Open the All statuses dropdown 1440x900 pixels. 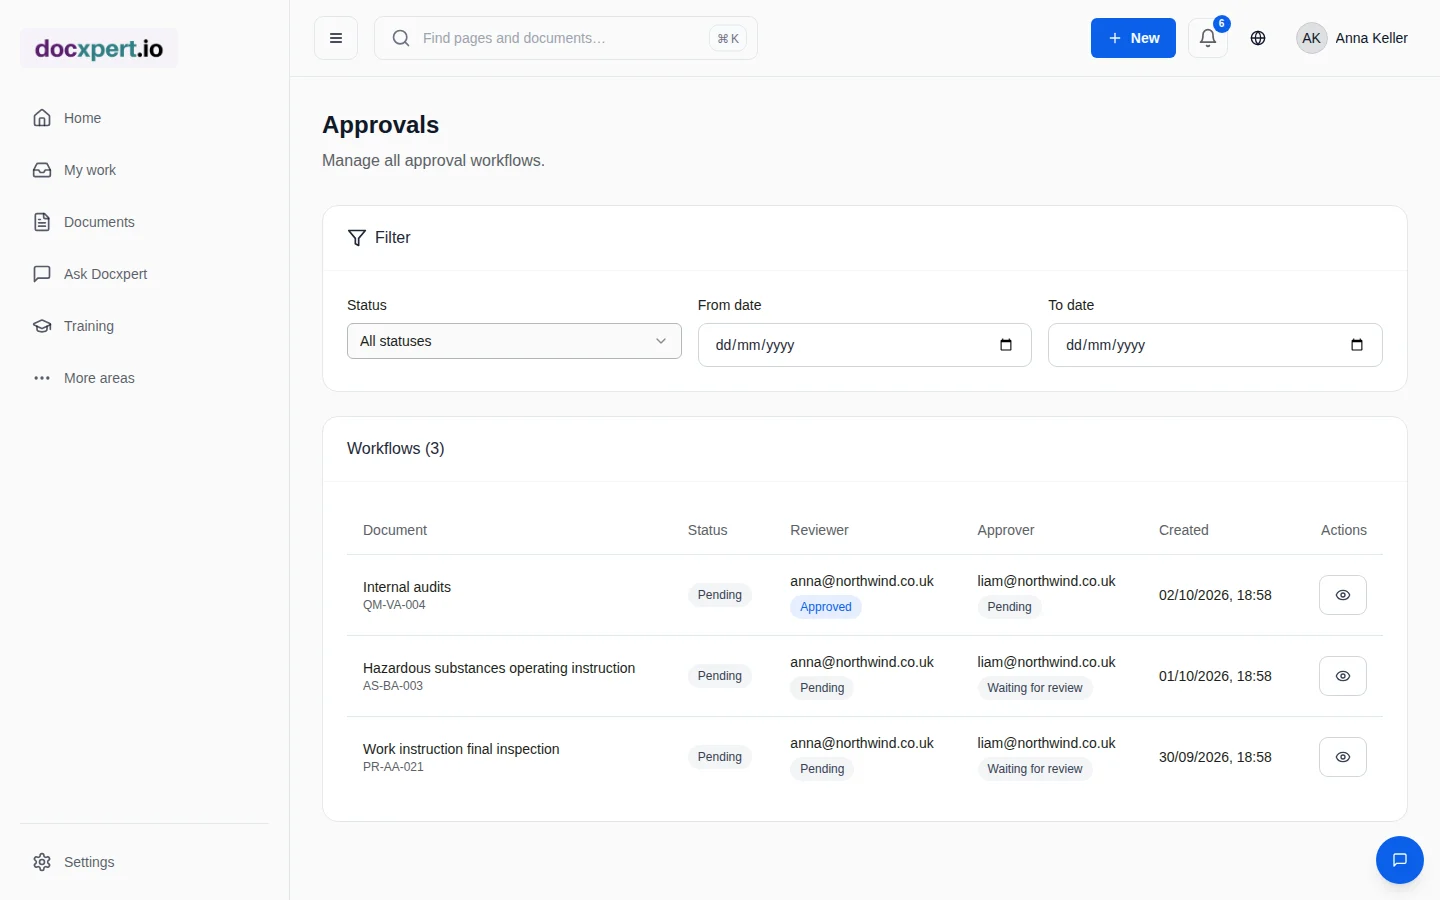click(514, 341)
